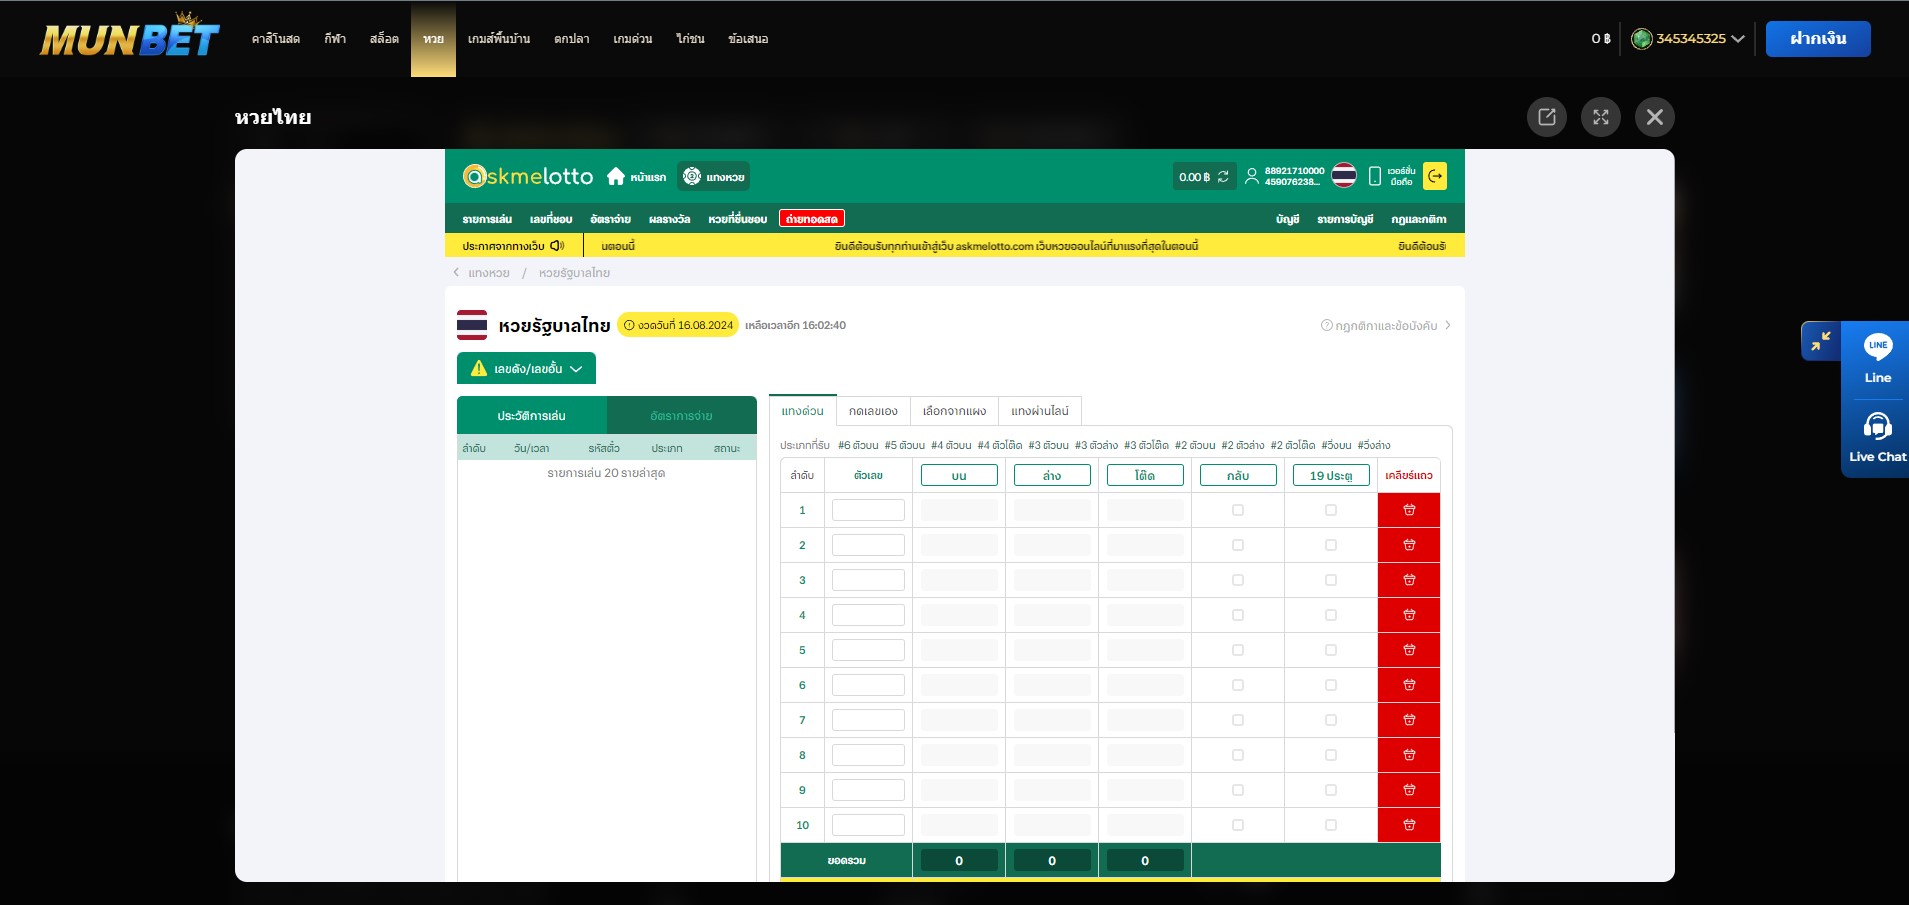Image resolution: width=1909 pixels, height=905 pixels.
Task: Clear row 2 with red trash icon
Action: [1409, 545]
